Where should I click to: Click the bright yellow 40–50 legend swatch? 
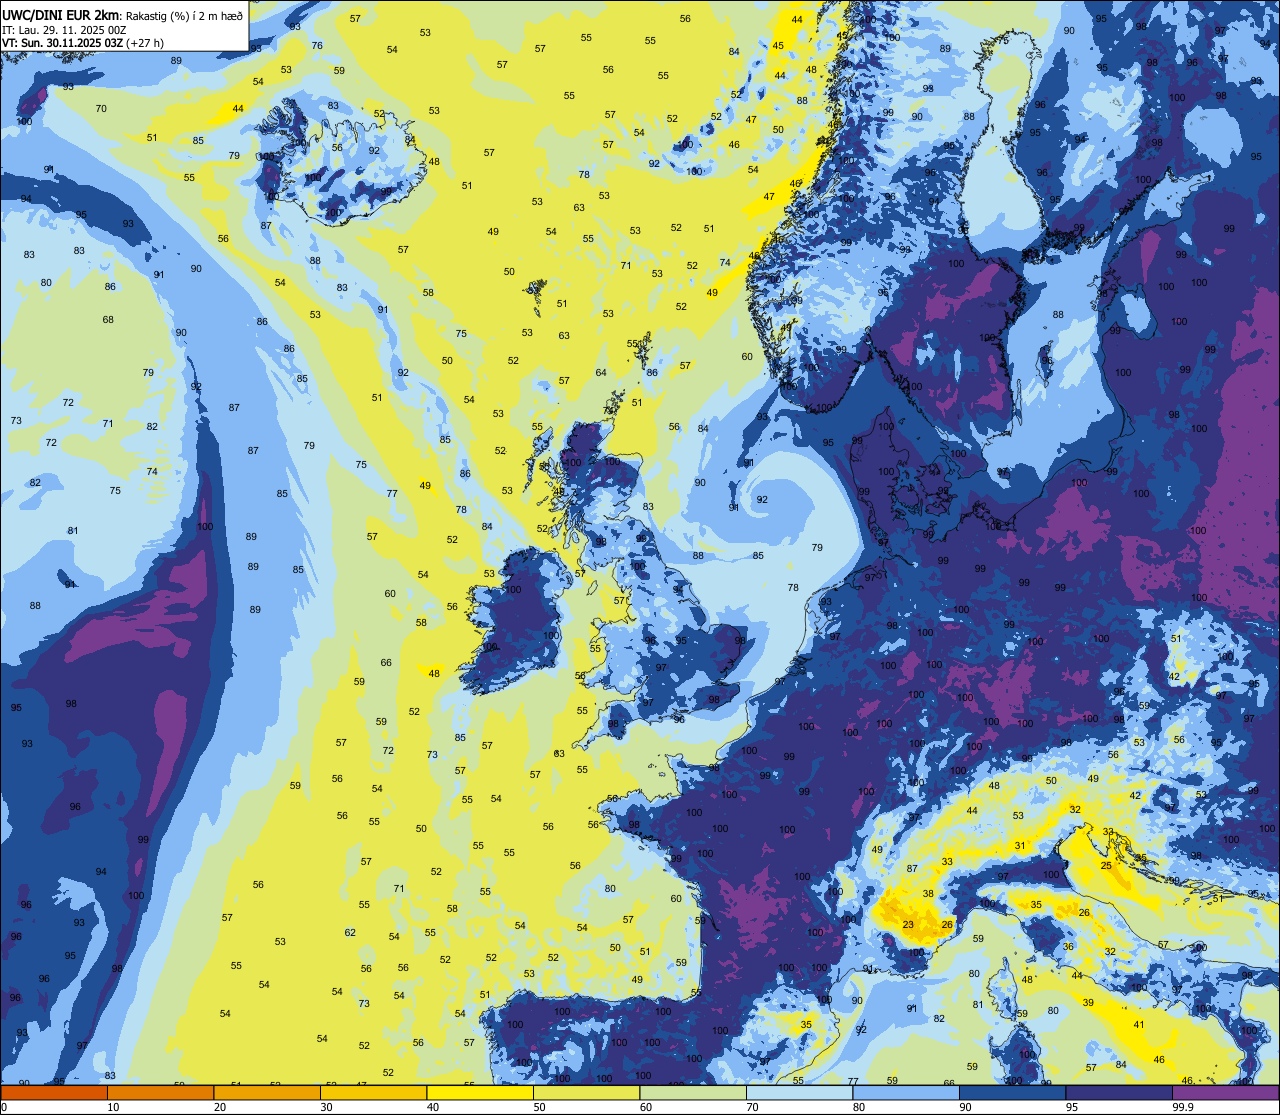pyautogui.click(x=480, y=1092)
